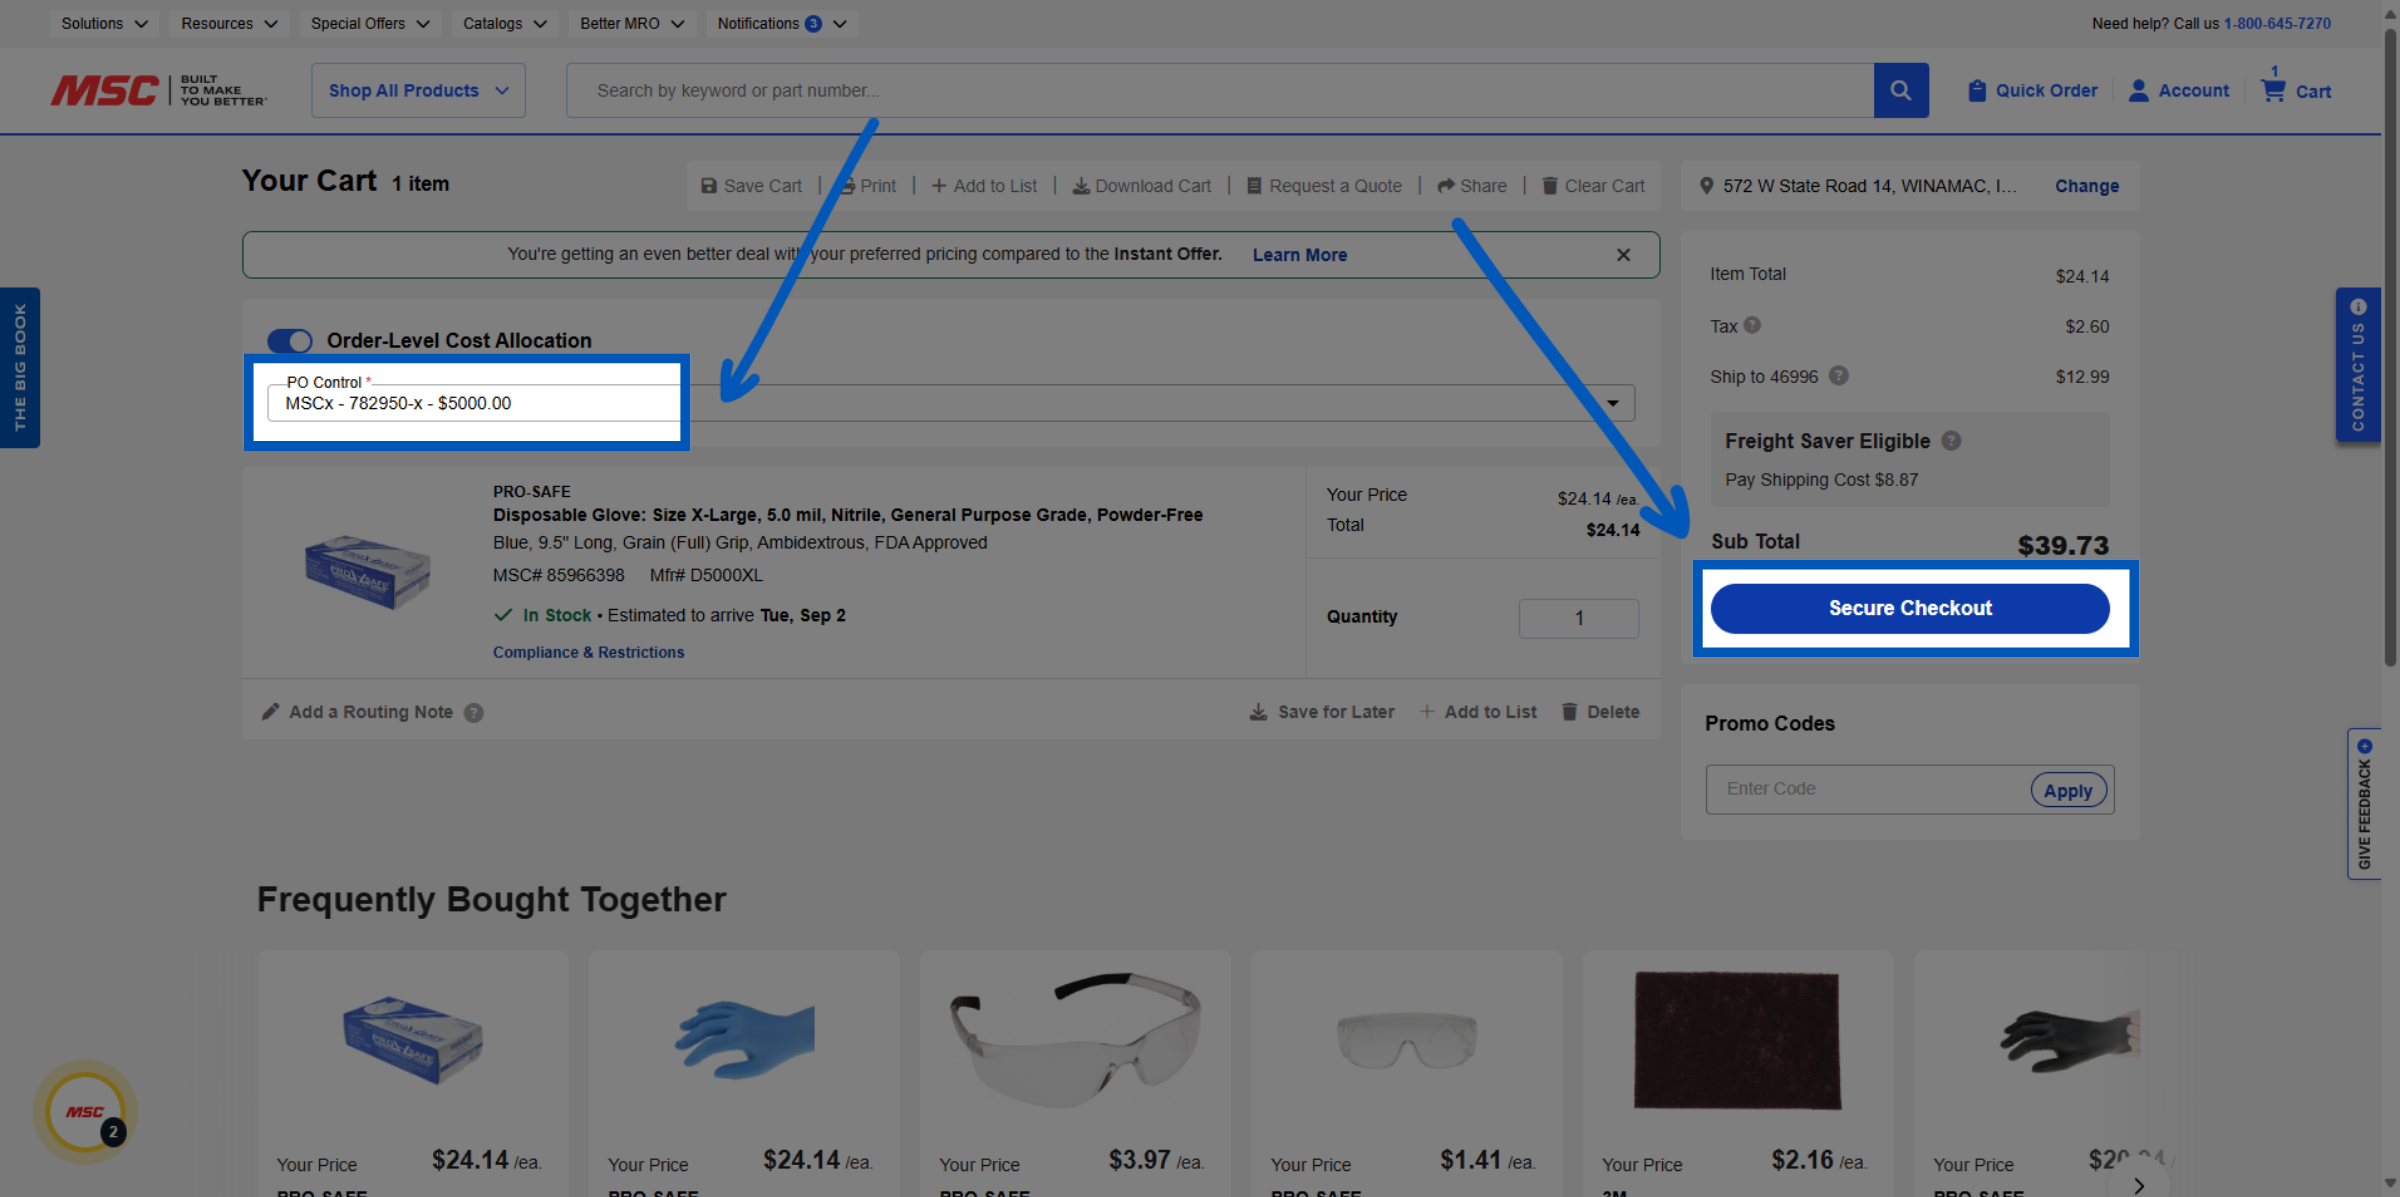Click Clear Cart trash option
This screenshot has height=1197, width=2400.
(1592, 186)
